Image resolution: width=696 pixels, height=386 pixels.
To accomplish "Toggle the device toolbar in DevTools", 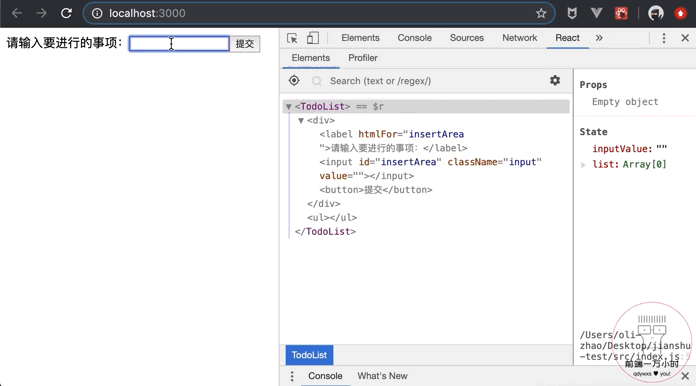I will tap(313, 38).
